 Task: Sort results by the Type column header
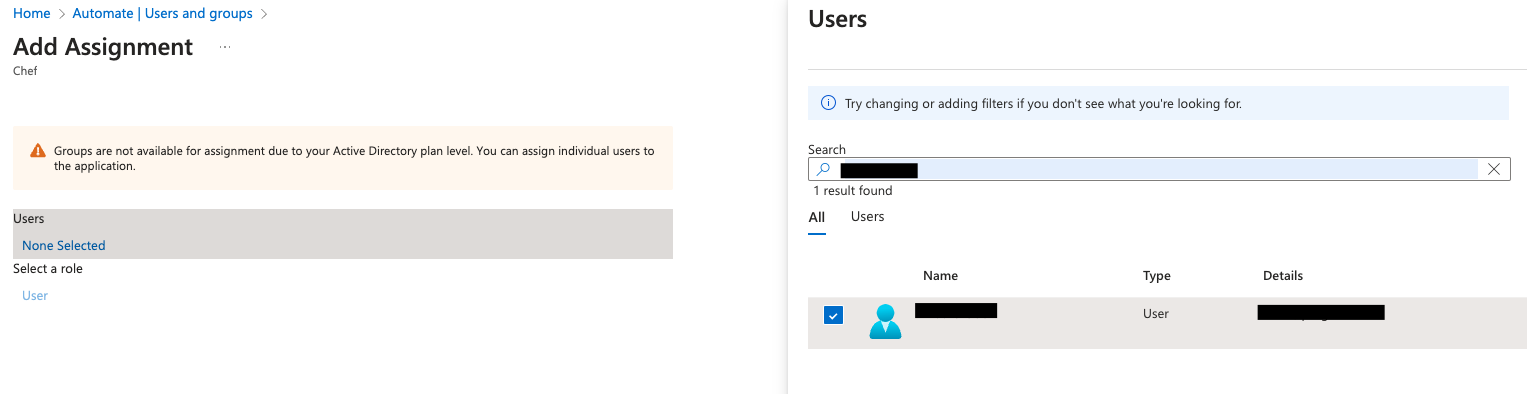click(1157, 276)
